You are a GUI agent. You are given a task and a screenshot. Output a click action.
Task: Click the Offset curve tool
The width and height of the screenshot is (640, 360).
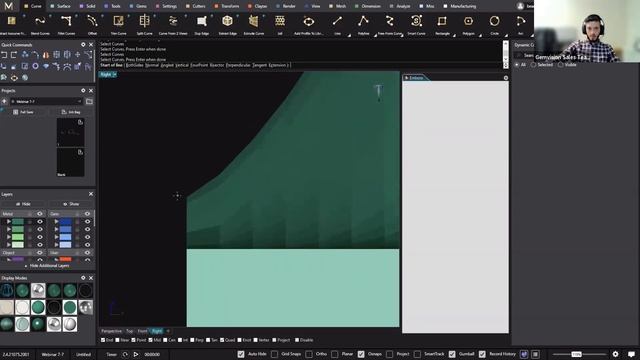(92, 24)
